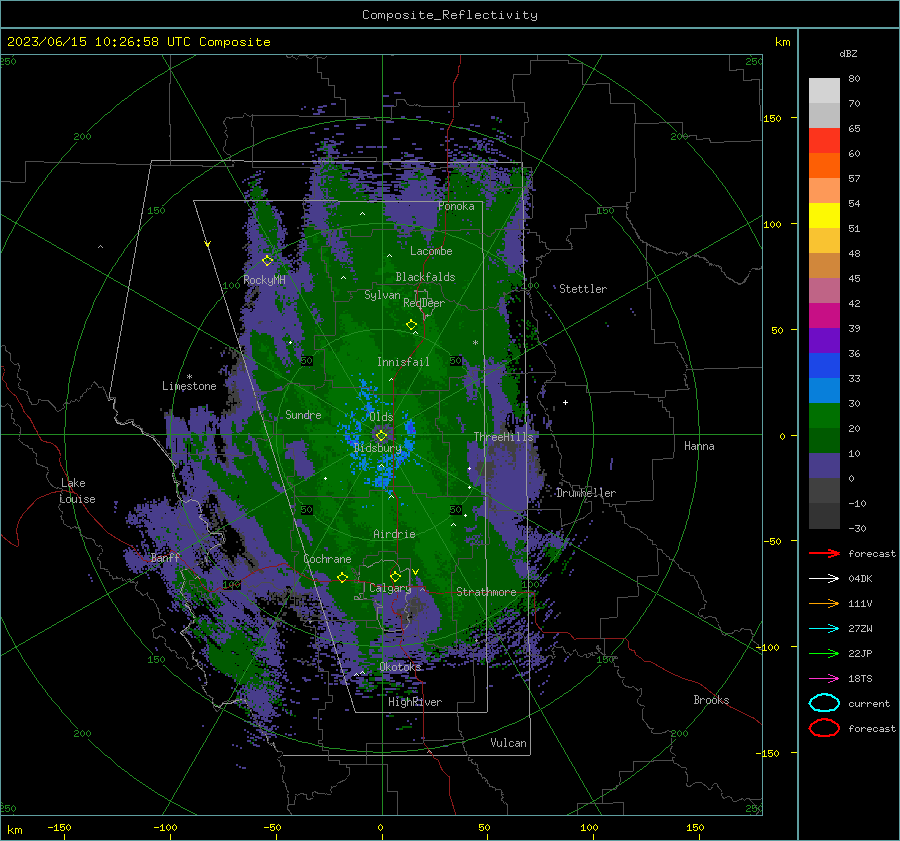Click the Okotoks town label

pyautogui.click(x=400, y=666)
